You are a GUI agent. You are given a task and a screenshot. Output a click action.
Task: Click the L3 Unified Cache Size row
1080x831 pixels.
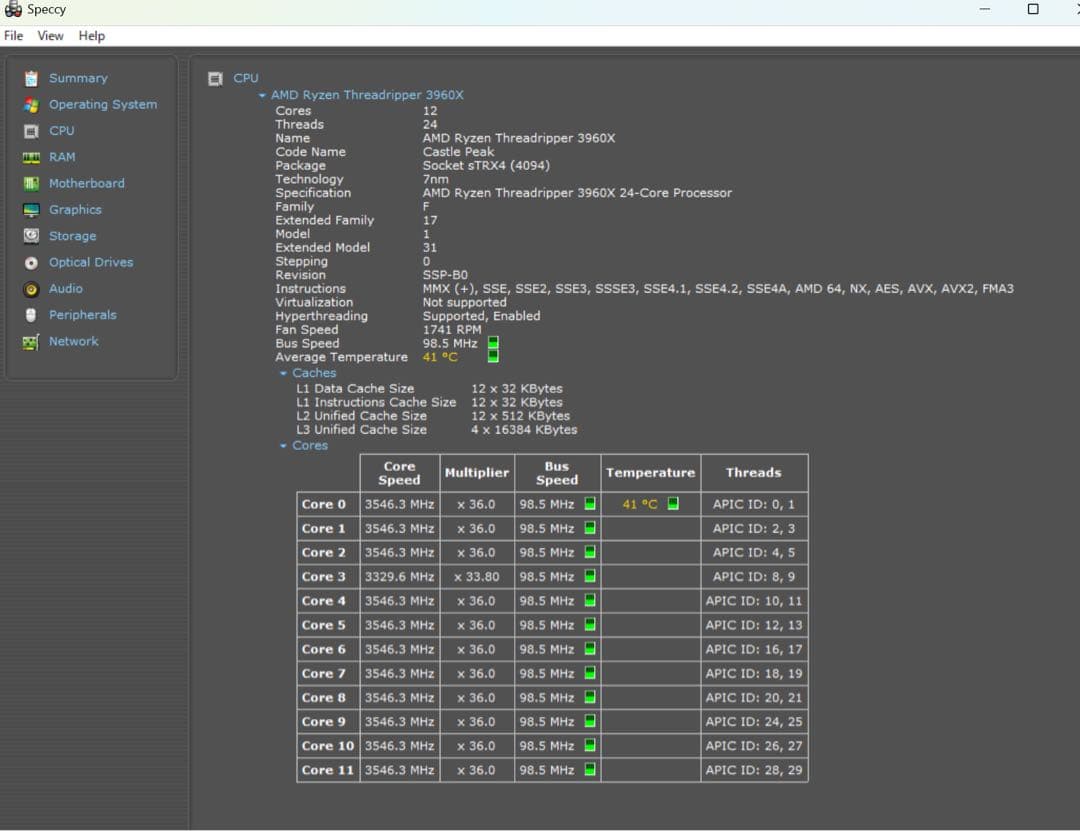(437, 430)
